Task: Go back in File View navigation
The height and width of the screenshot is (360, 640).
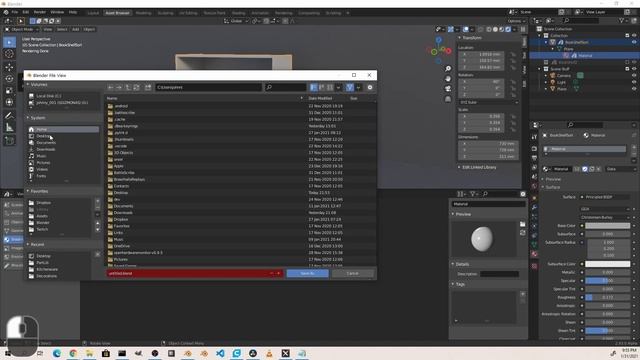Action: coord(110,87)
